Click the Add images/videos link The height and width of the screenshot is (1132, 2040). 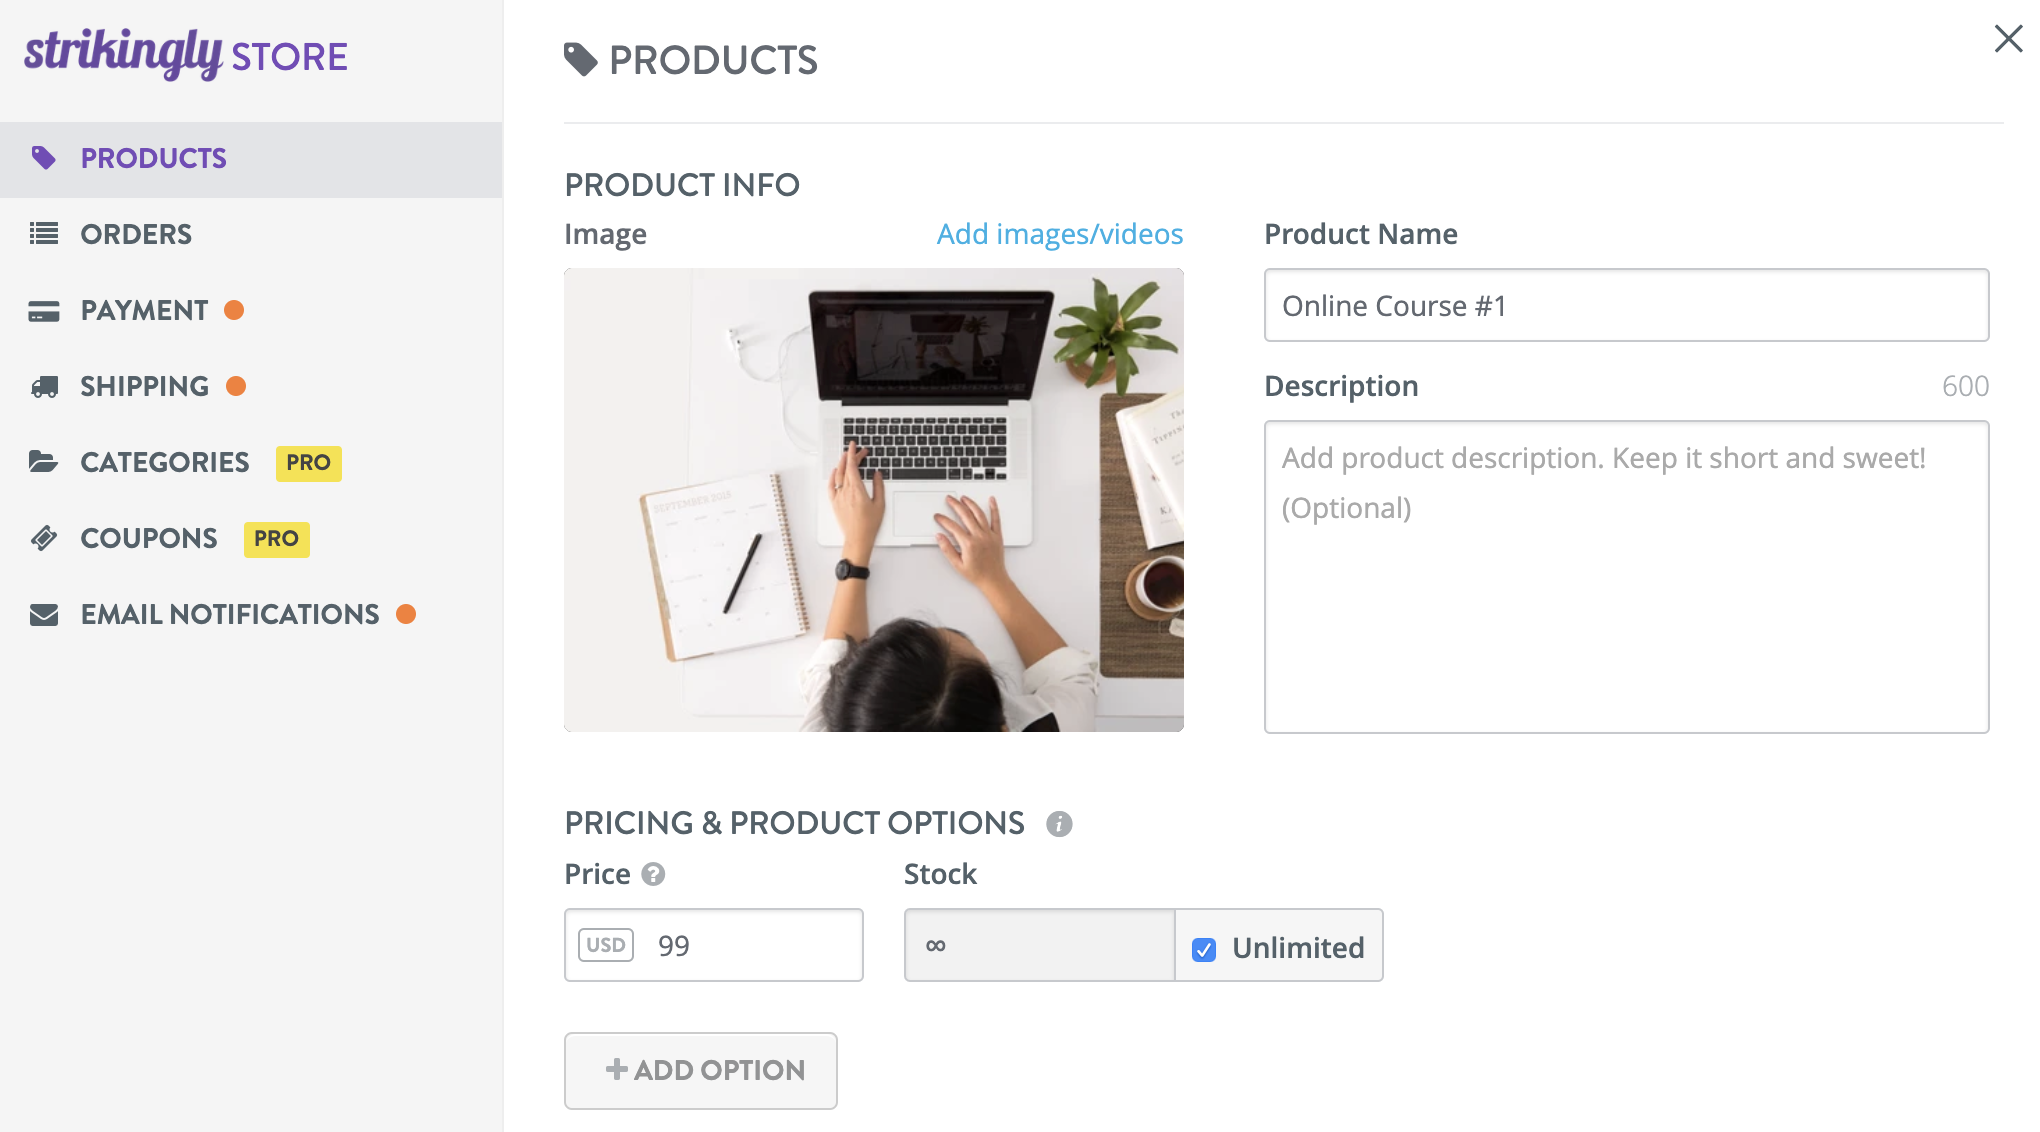click(x=1059, y=234)
